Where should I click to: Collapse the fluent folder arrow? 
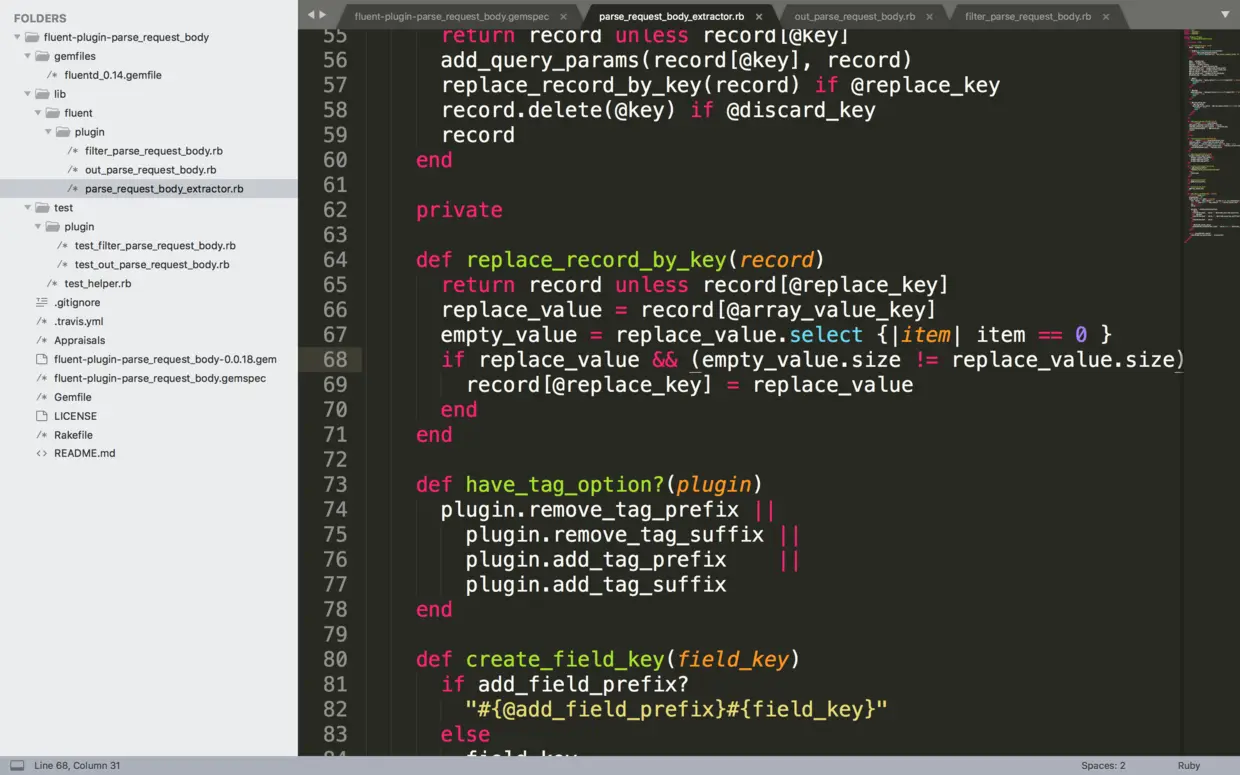click(x=38, y=113)
